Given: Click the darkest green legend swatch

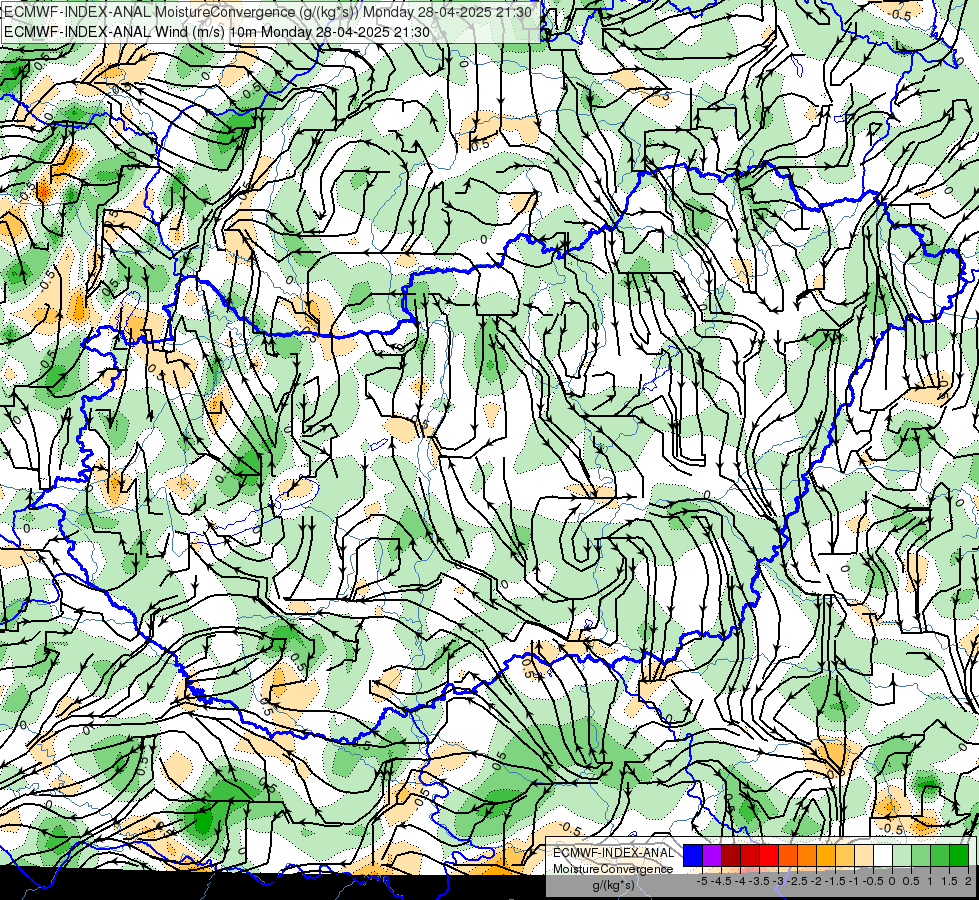Looking at the screenshot, I should (x=959, y=856).
